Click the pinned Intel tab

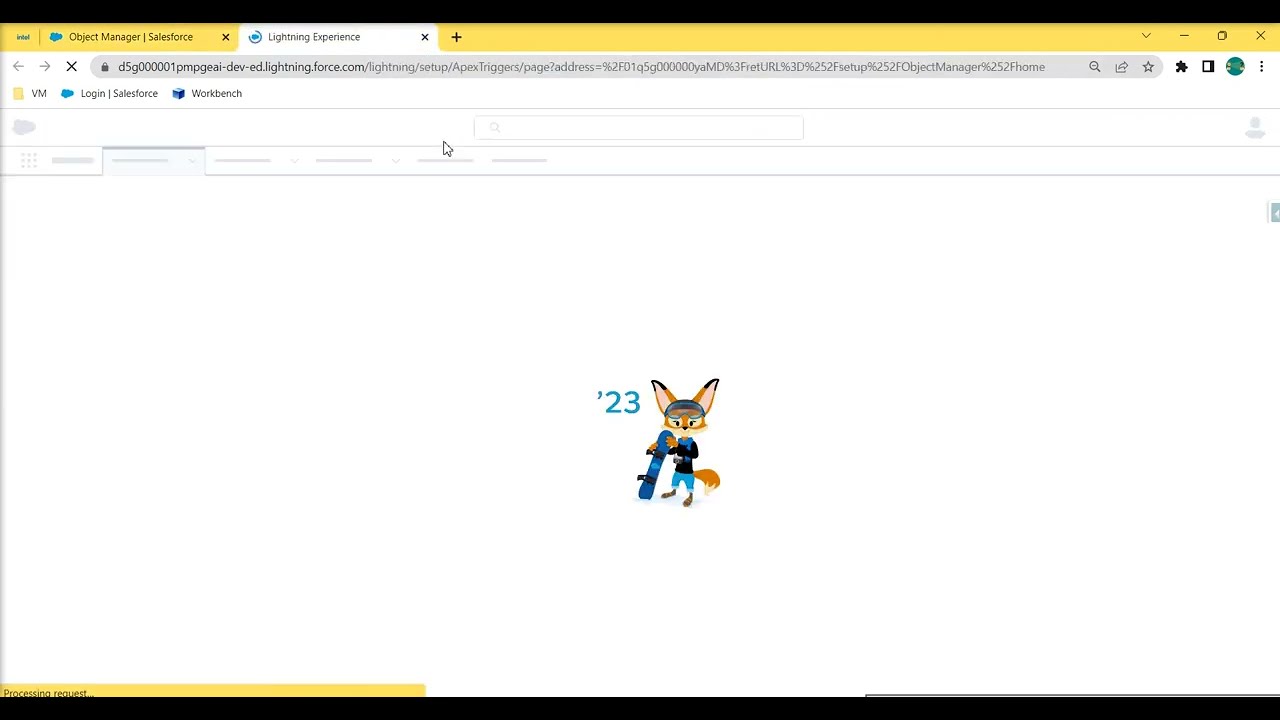point(23,37)
